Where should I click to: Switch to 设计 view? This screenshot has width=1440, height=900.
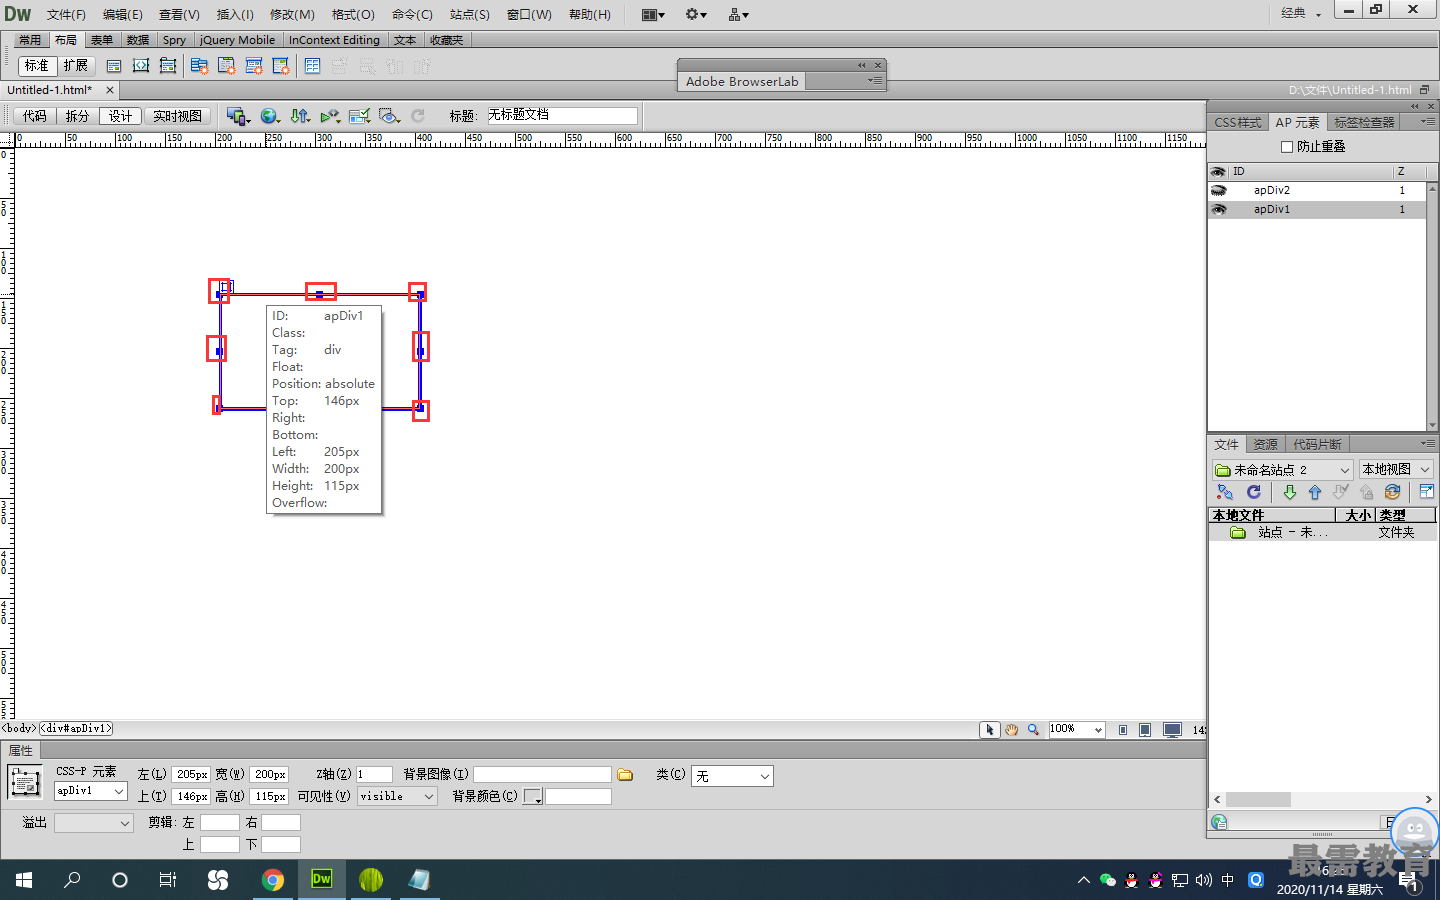(120, 116)
